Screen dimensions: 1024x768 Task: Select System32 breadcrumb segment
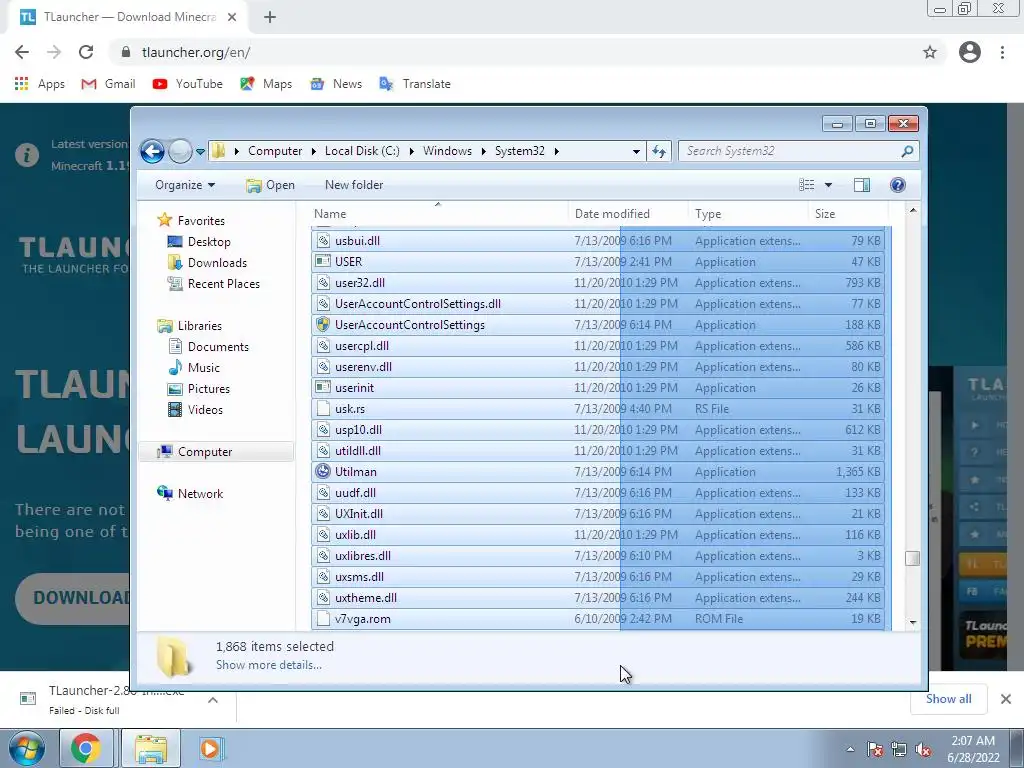[519, 151]
